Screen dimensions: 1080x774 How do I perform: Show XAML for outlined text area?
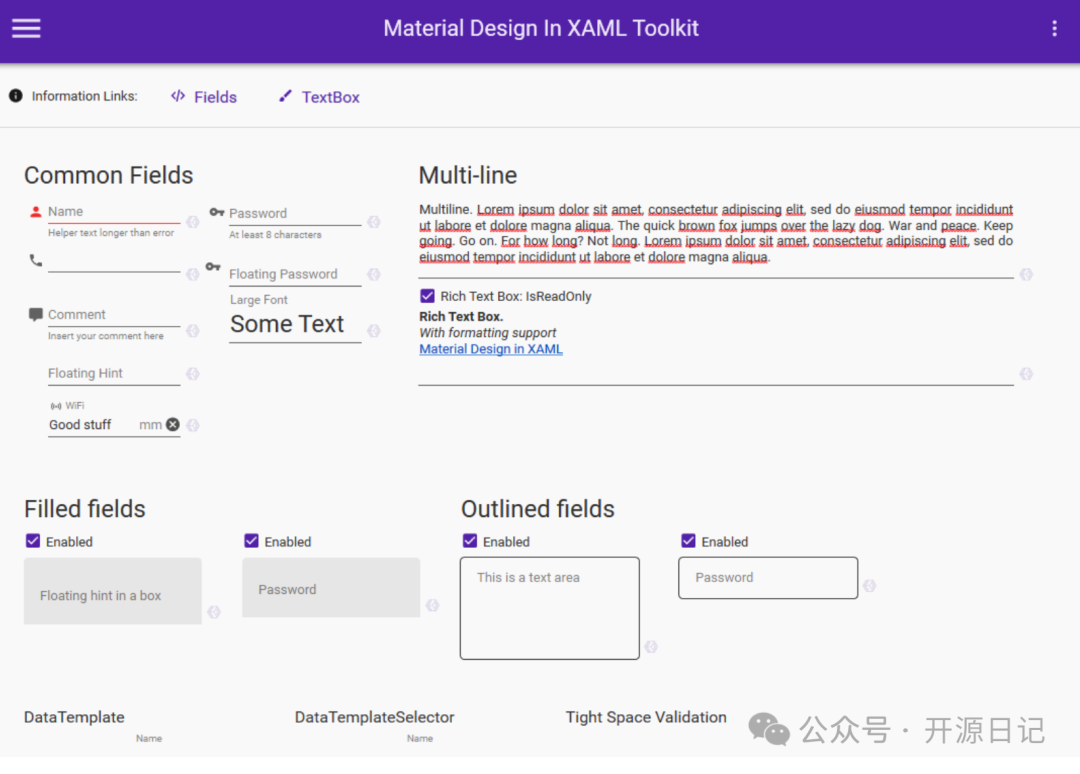[x=651, y=647]
